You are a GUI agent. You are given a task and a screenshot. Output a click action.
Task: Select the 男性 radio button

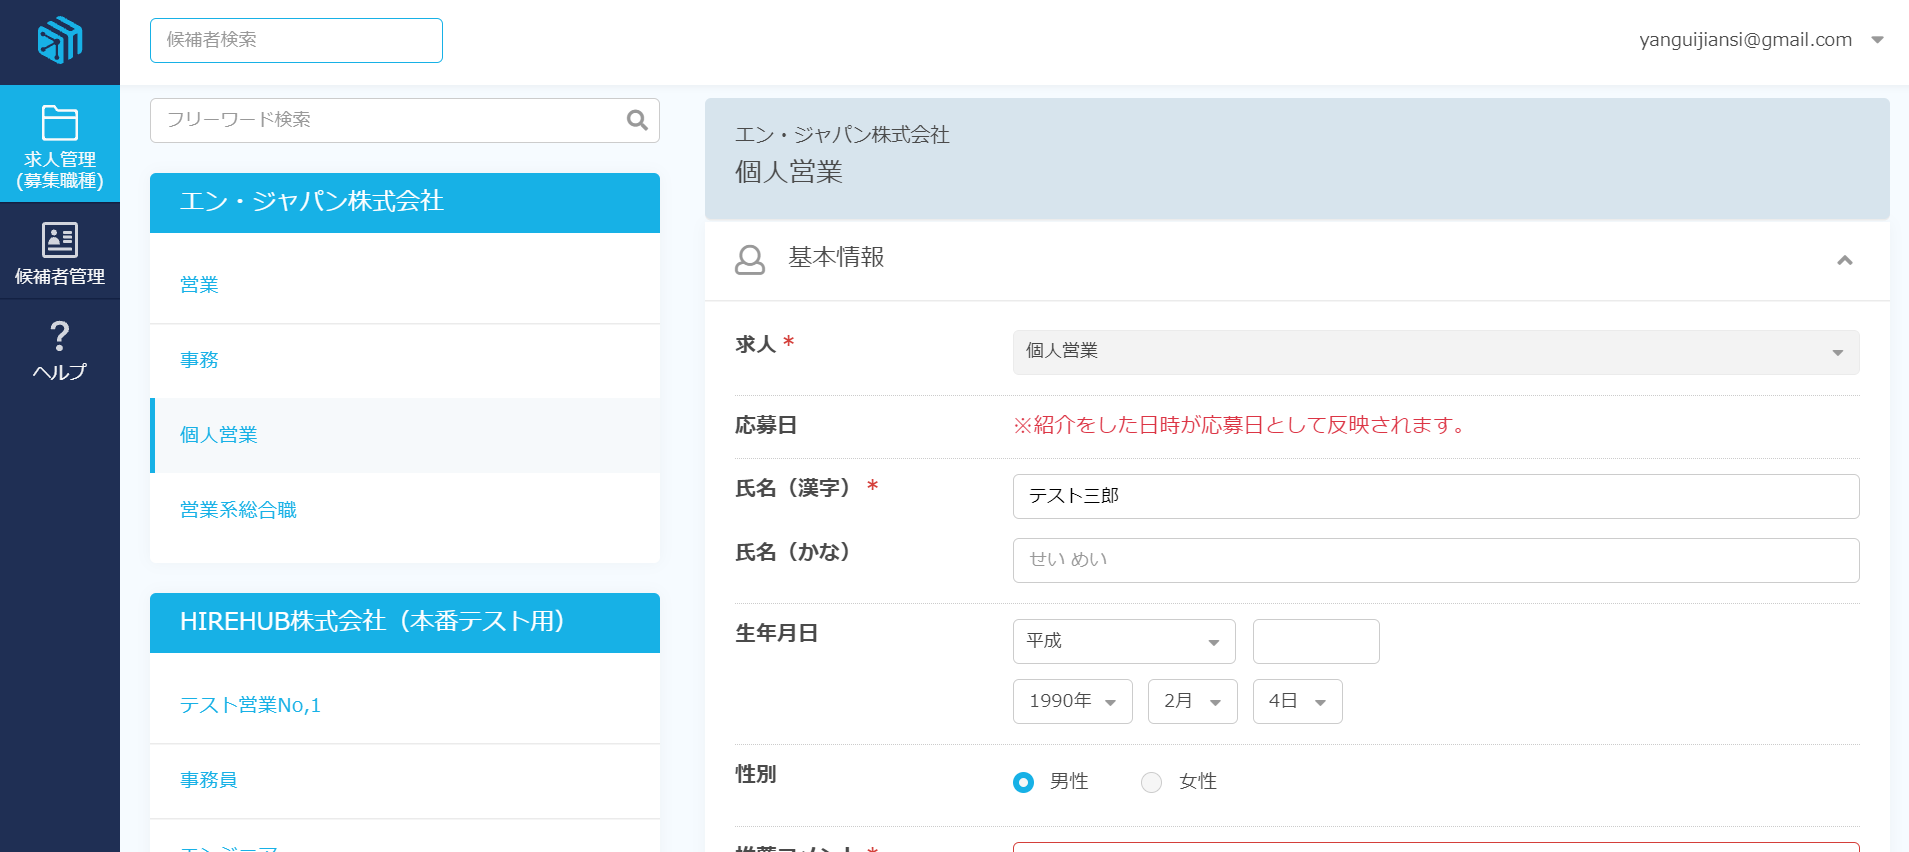pyautogui.click(x=1023, y=782)
